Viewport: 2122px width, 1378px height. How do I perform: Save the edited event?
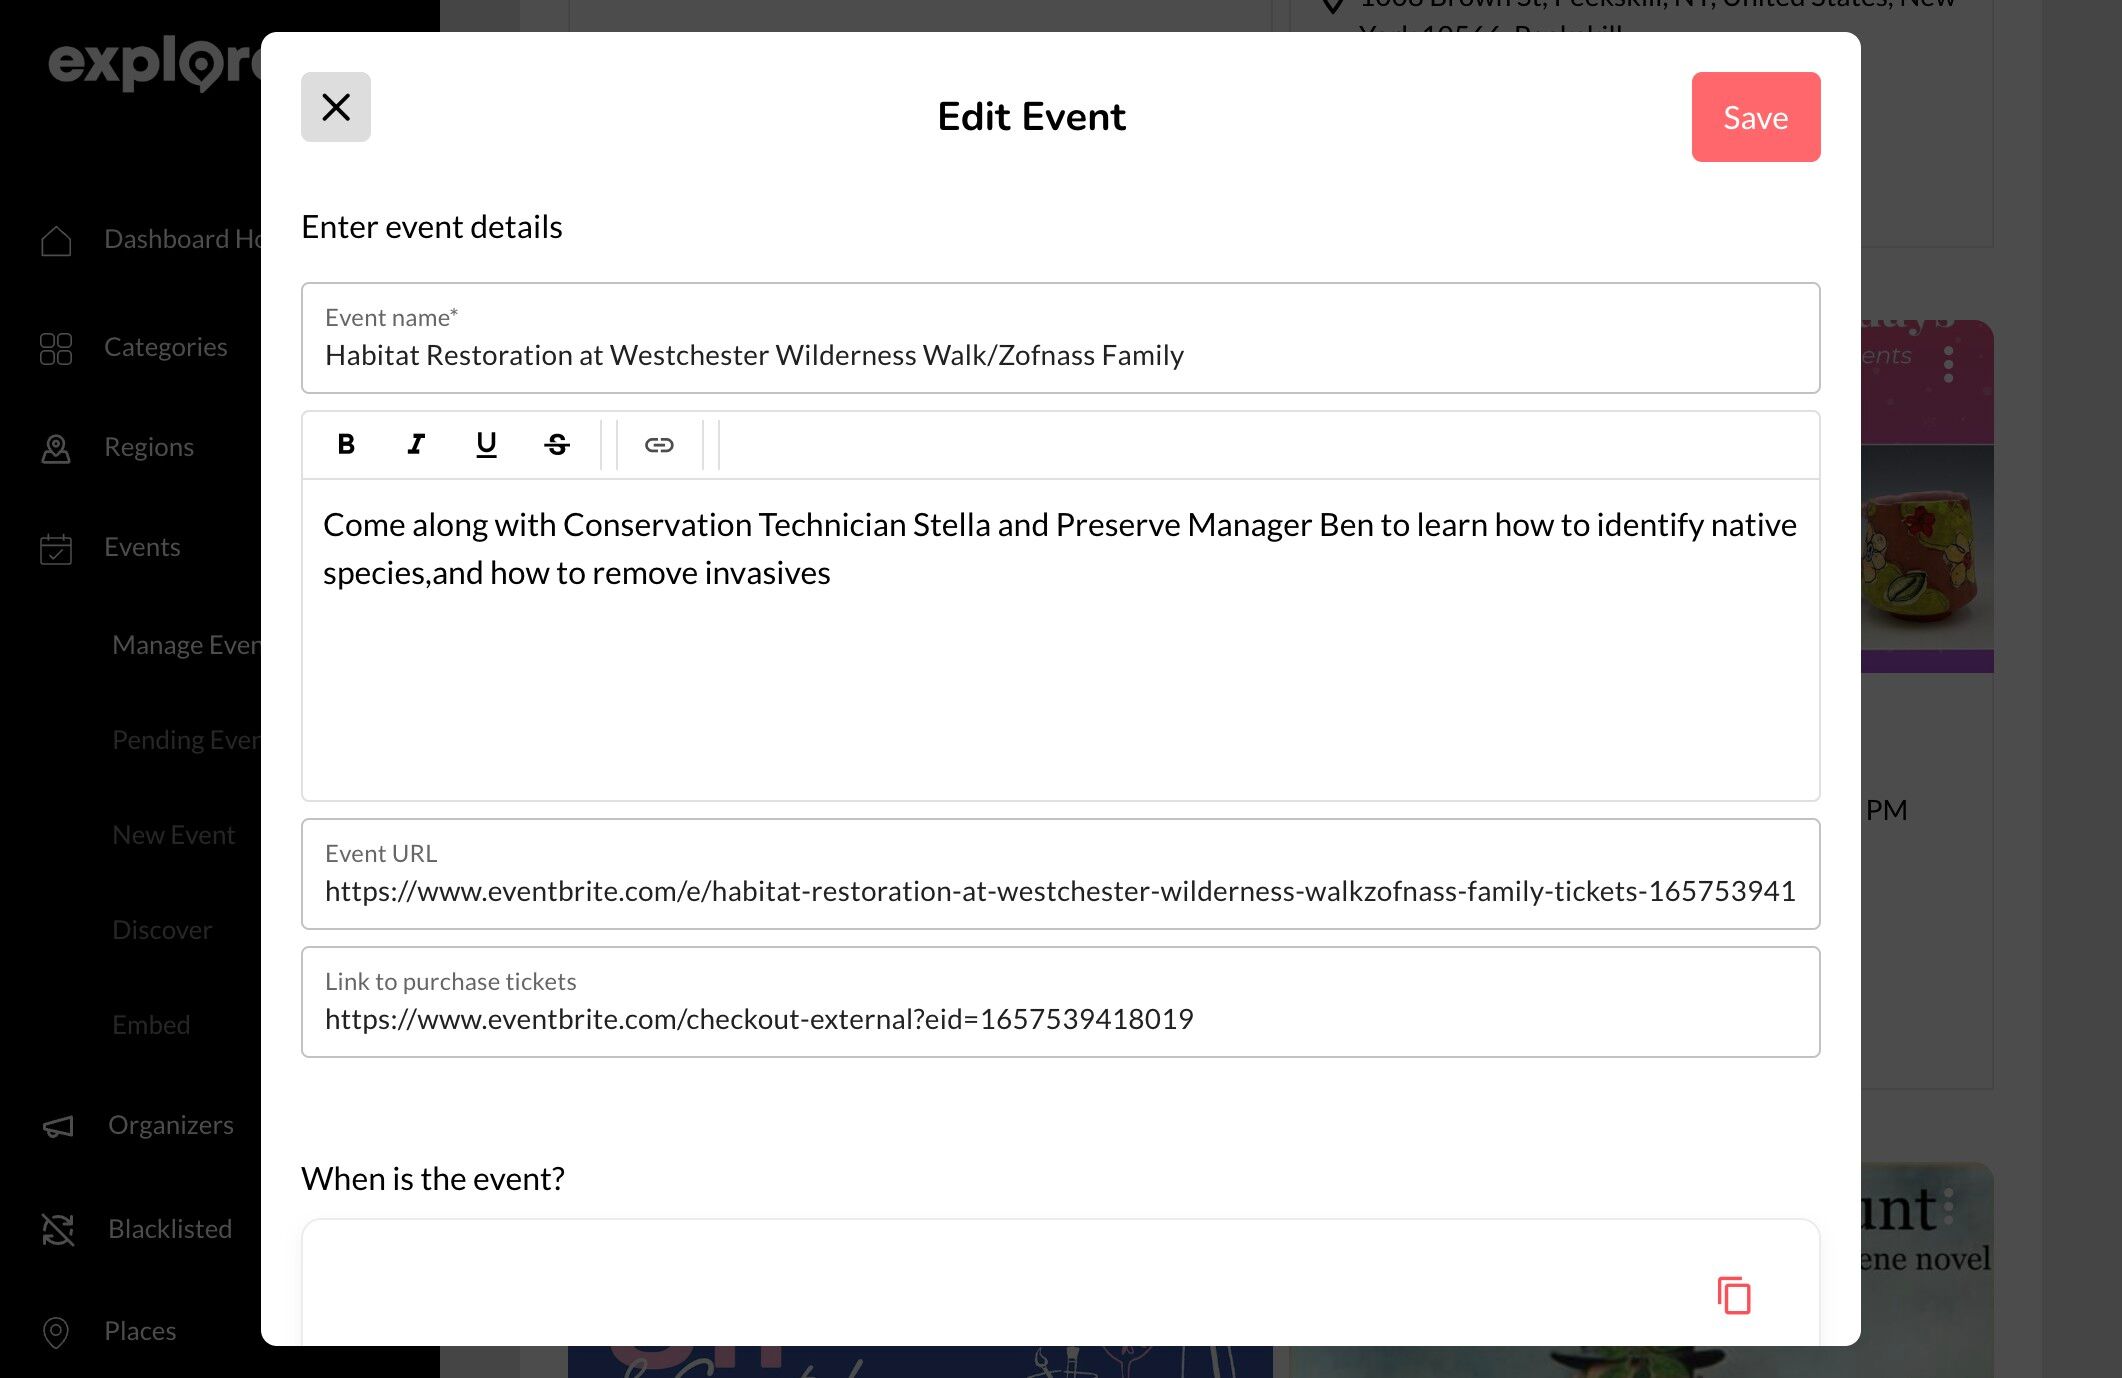pos(1755,117)
